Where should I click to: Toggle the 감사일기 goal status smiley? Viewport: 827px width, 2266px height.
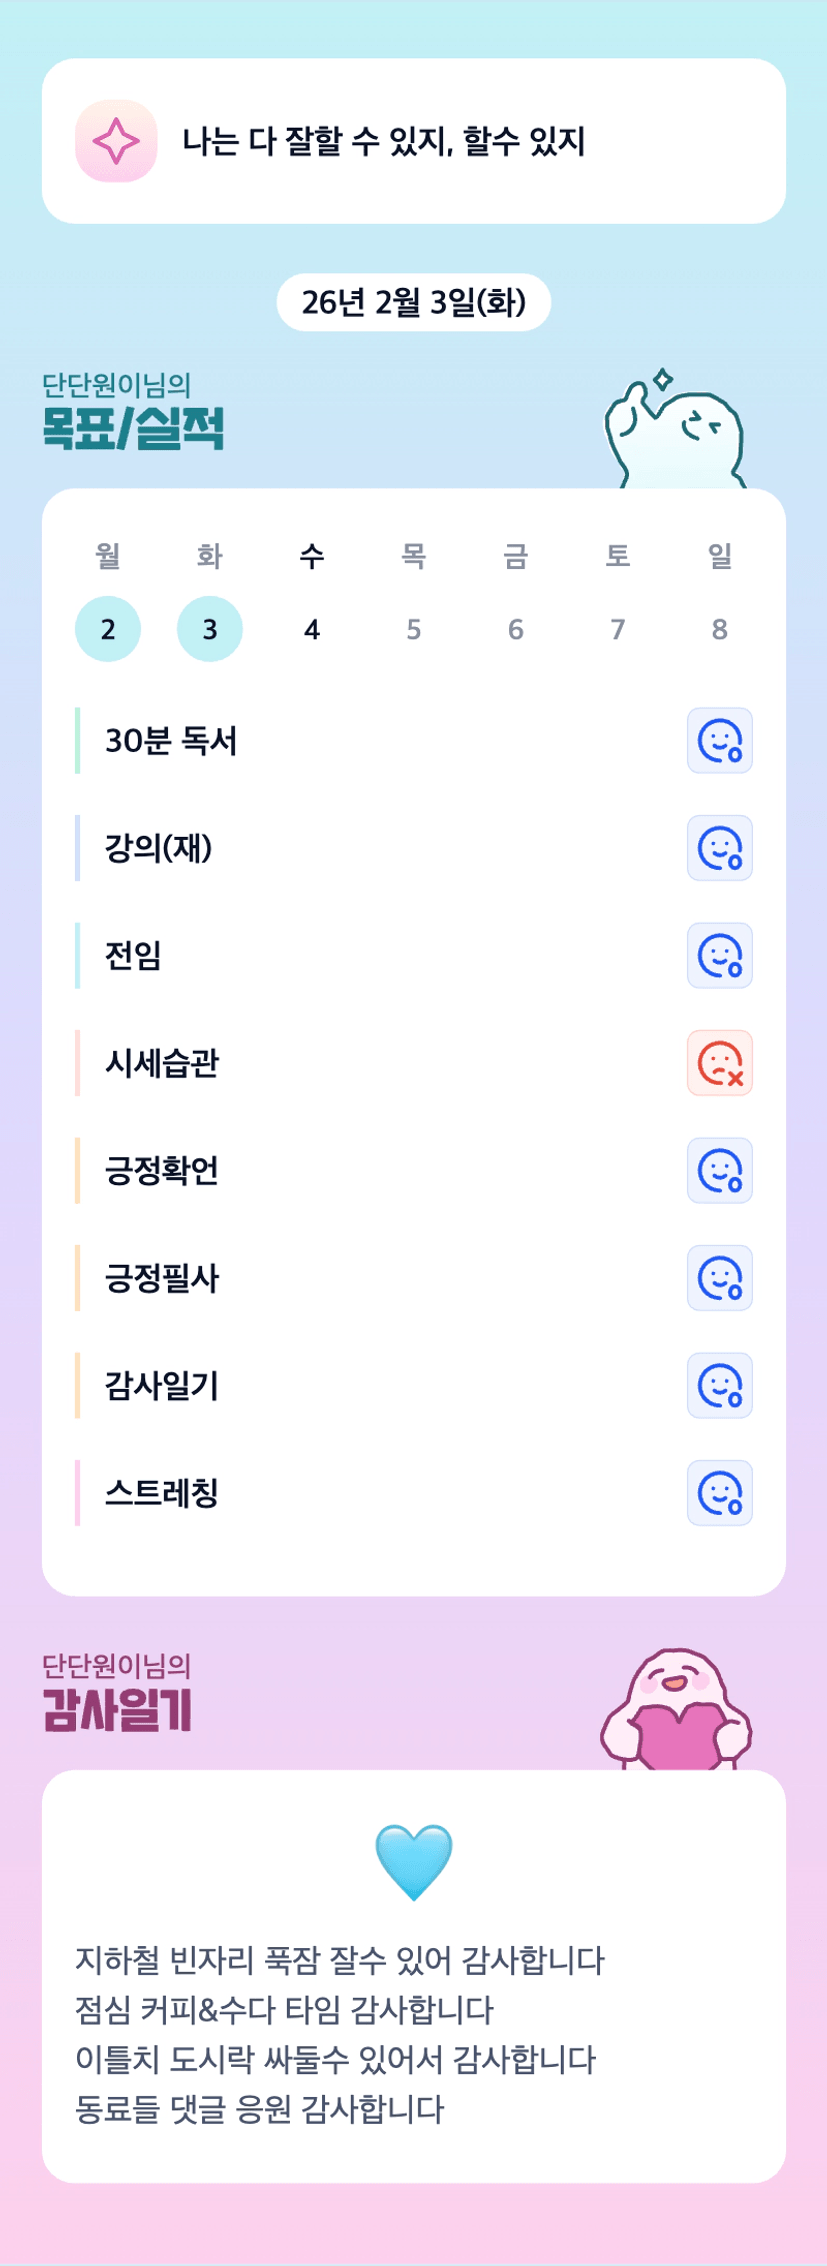click(719, 1386)
